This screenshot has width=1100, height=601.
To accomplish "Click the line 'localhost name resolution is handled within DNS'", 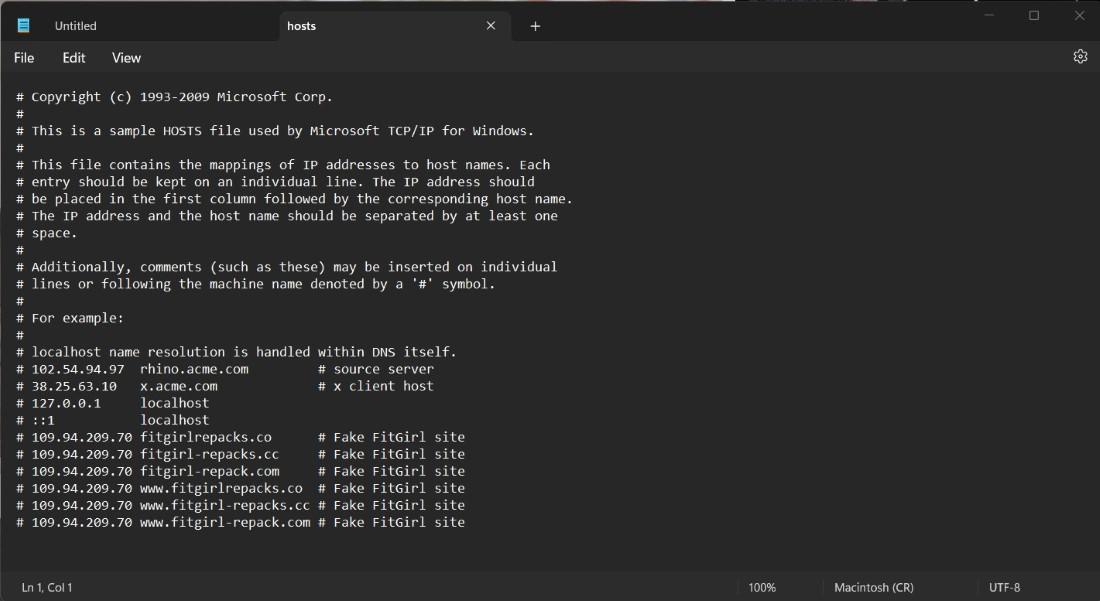I will pos(236,352).
